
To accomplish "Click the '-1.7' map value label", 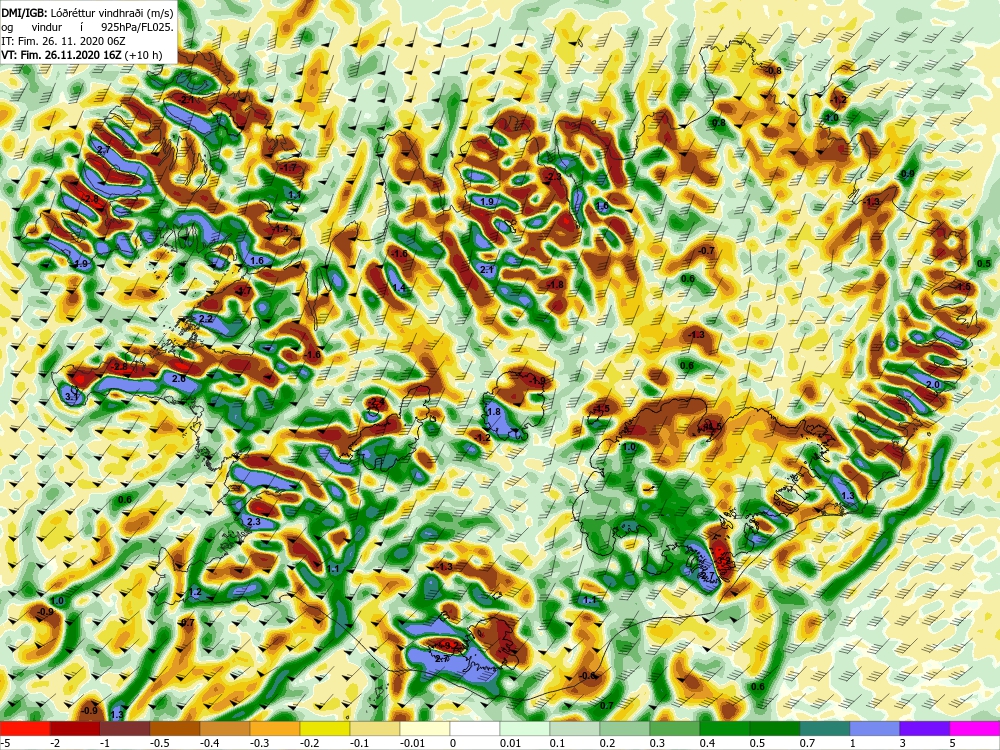I will point(288,168).
